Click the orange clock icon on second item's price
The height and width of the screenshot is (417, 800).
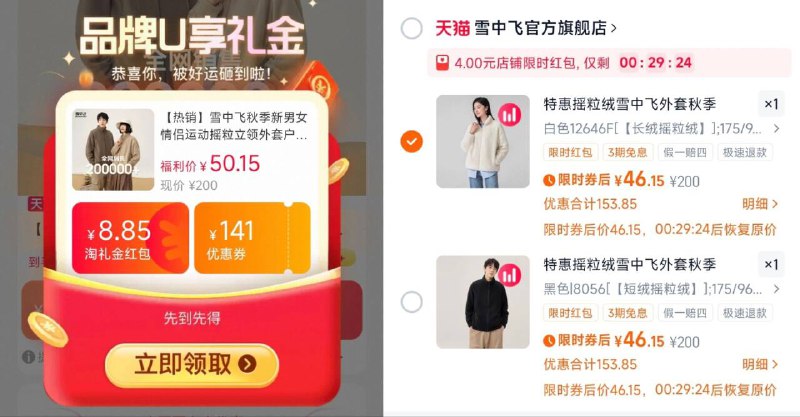pos(549,341)
